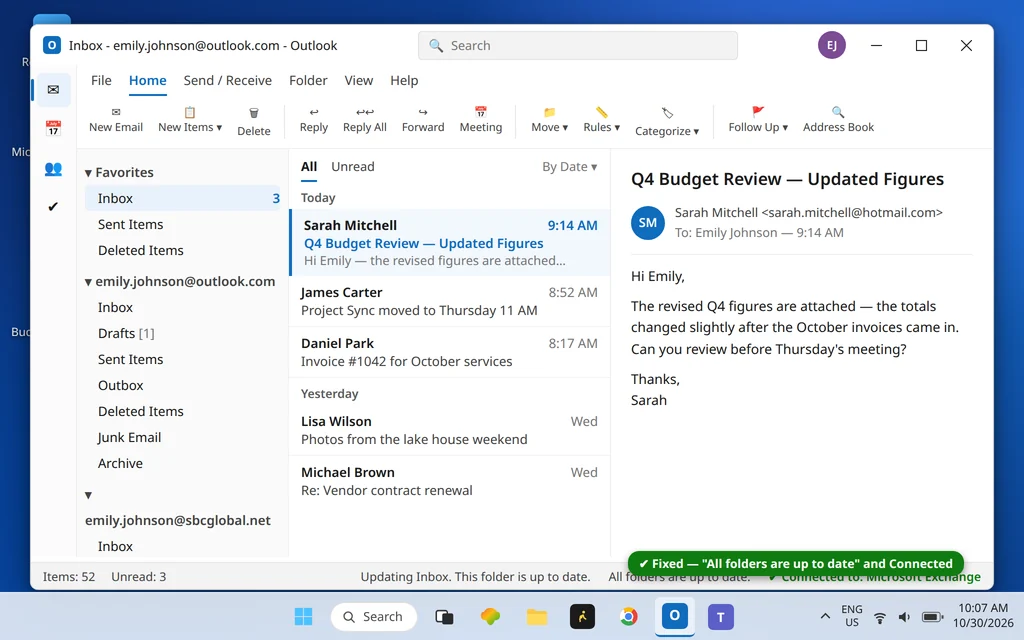This screenshot has width=1024, height=640.
Task: Open the People contacts view
Action: pyautogui.click(x=54, y=168)
